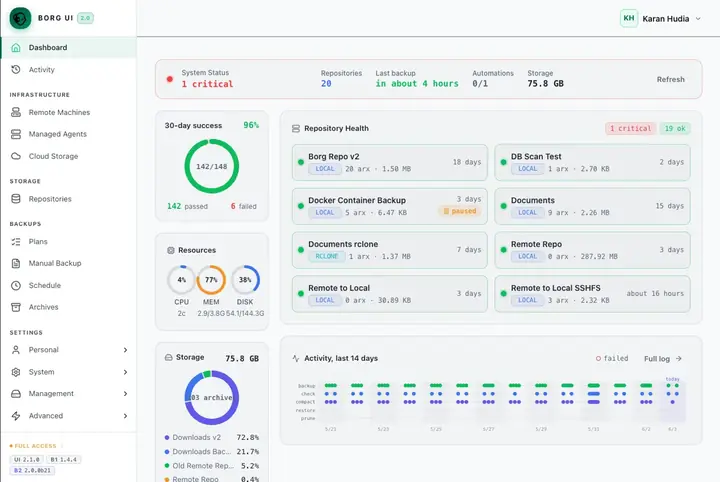Click the System gear icon
The height and width of the screenshot is (482, 720).
[x=16, y=372]
